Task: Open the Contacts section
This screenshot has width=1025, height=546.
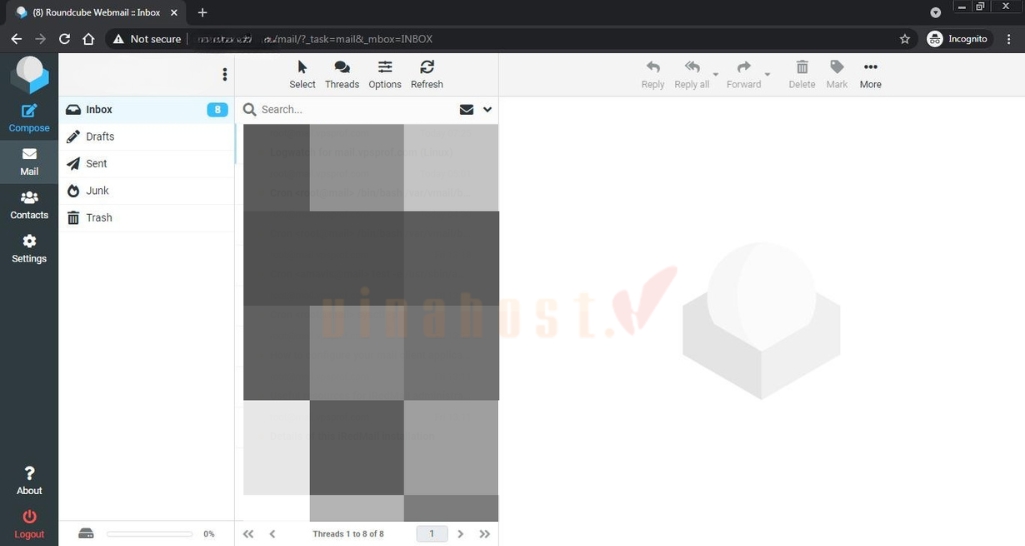Action: coord(29,205)
